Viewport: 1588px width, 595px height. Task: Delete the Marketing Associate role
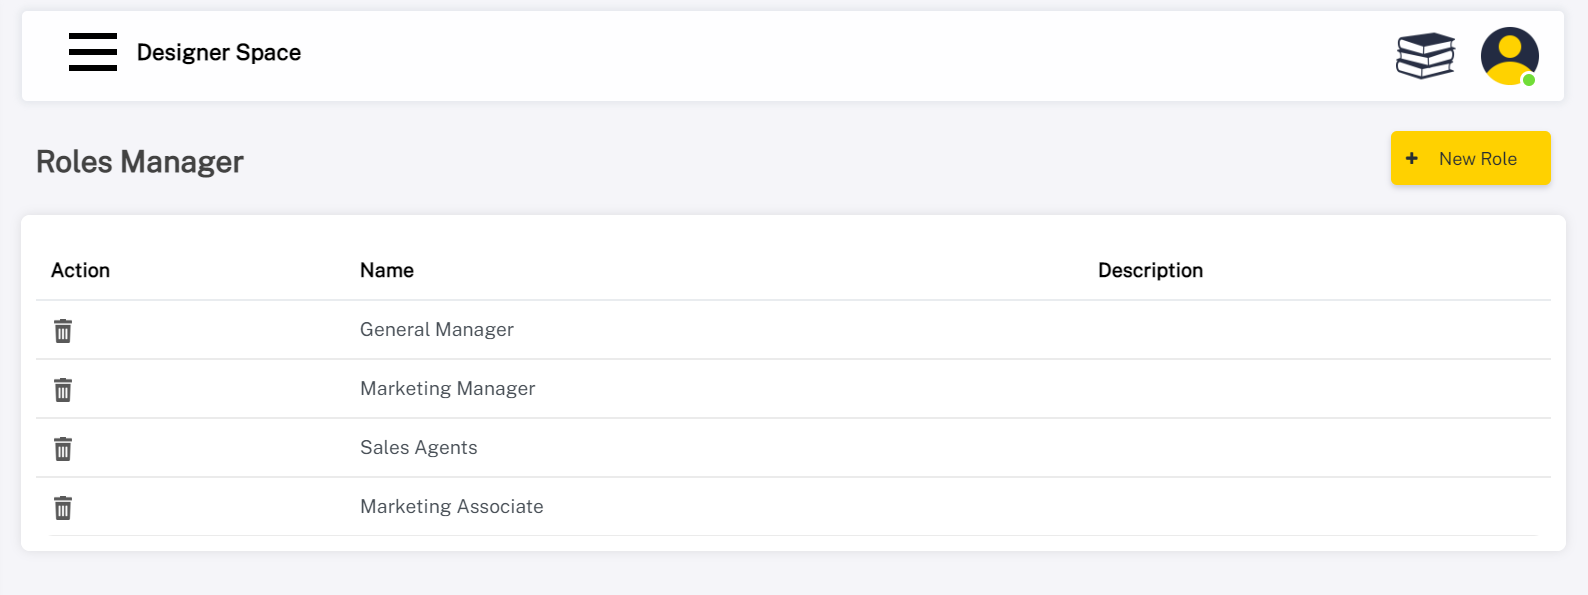click(63, 508)
